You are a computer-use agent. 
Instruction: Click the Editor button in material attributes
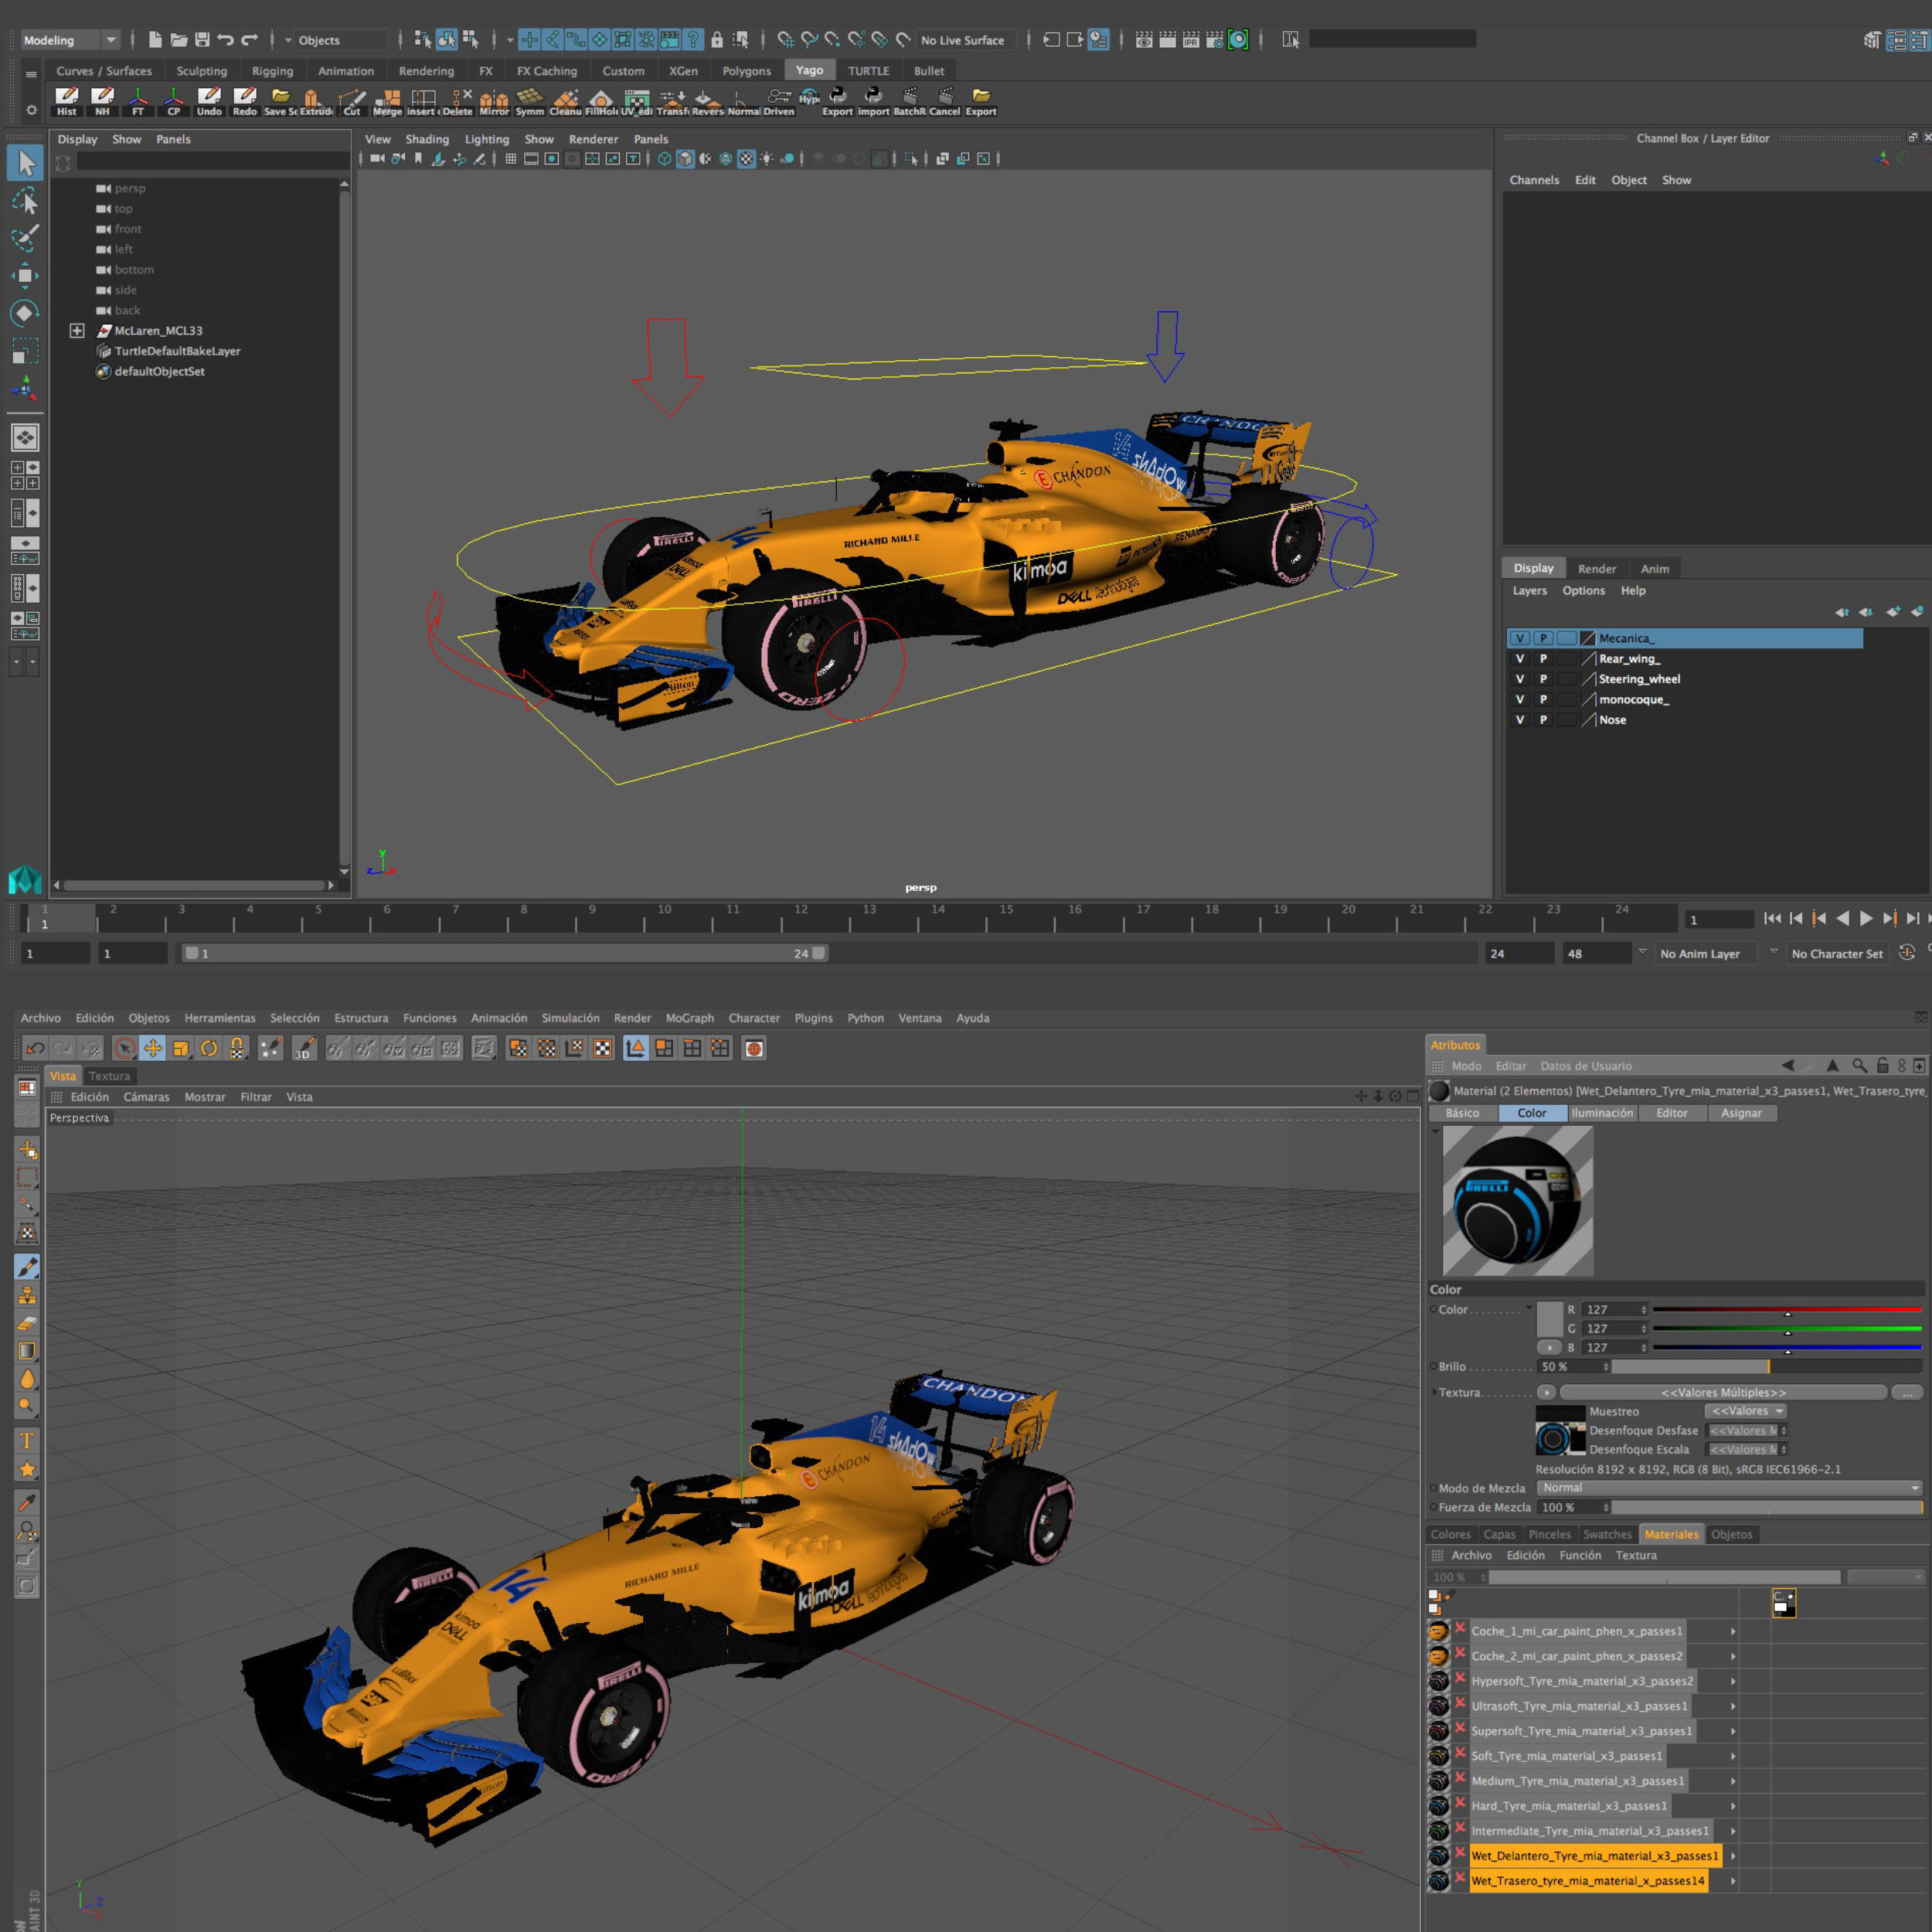pyautogui.click(x=1672, y=1113)
